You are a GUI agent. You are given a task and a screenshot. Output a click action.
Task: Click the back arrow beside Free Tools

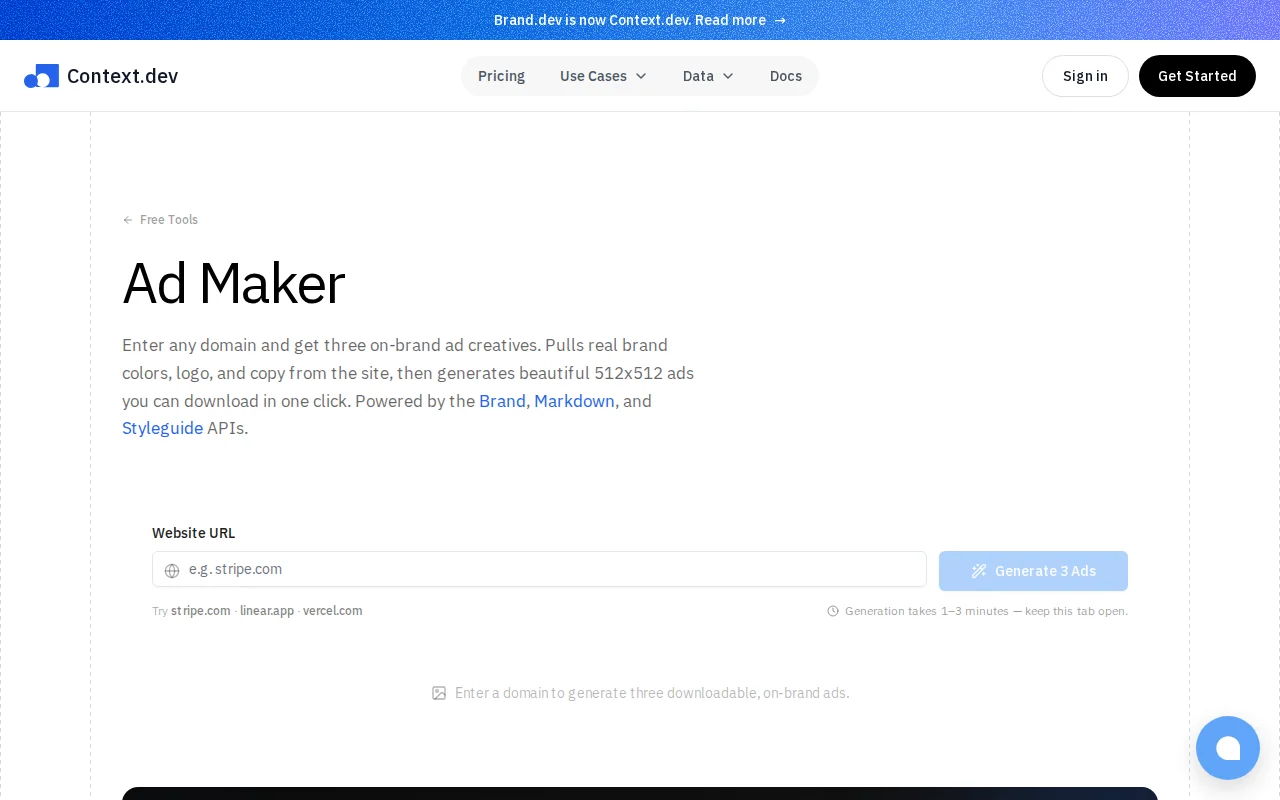pos(128,220)
